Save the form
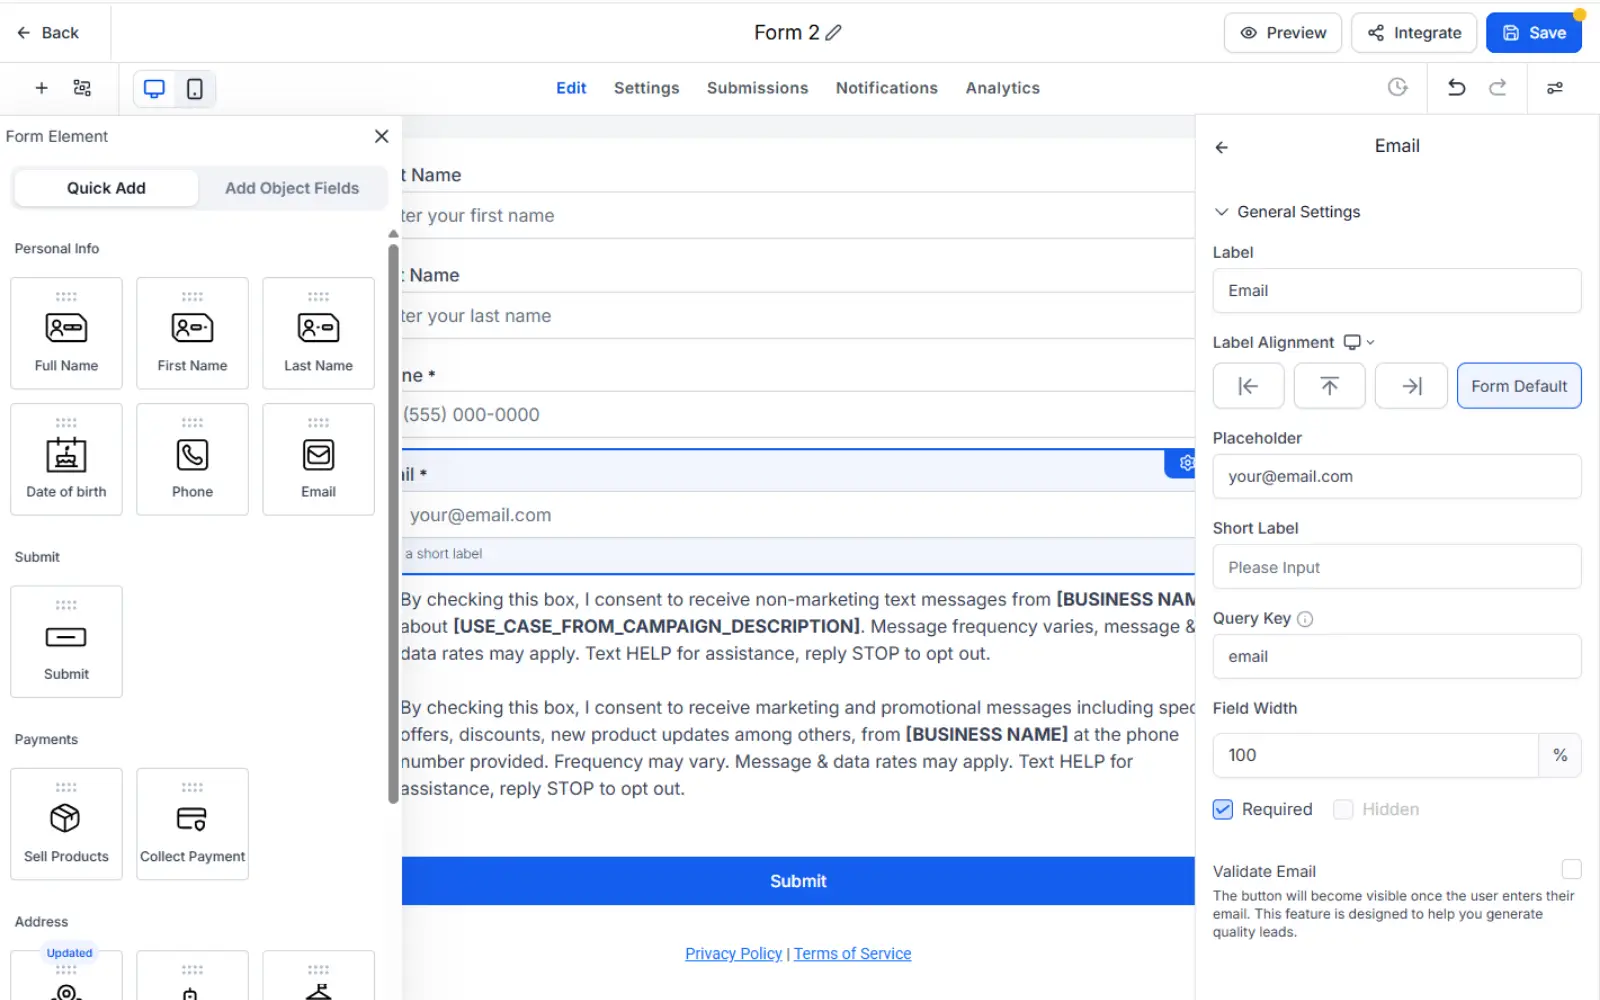The width and height of the screenshot is (1600, 1000). [1533, 33]
